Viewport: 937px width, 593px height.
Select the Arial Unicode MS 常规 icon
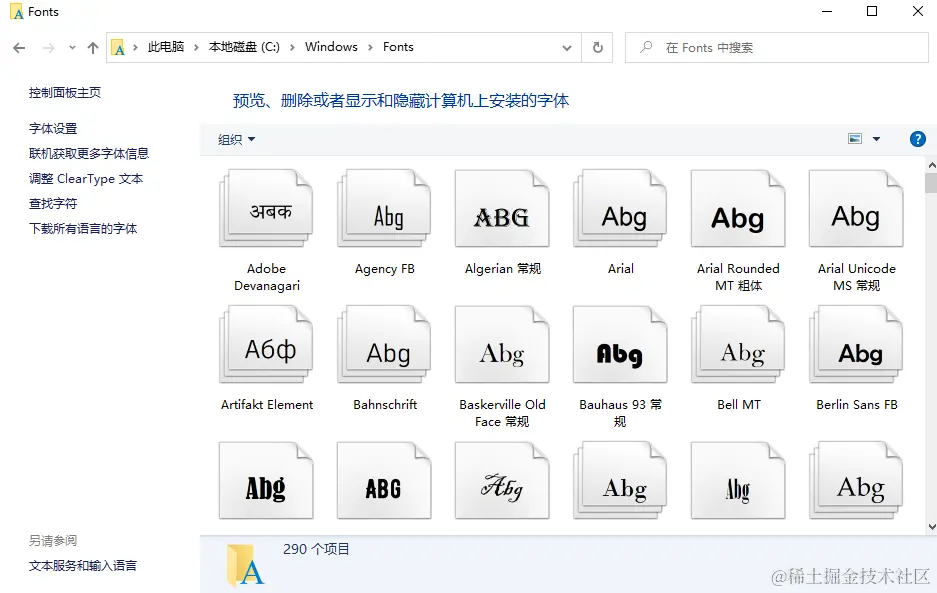[x=856, y=209]
